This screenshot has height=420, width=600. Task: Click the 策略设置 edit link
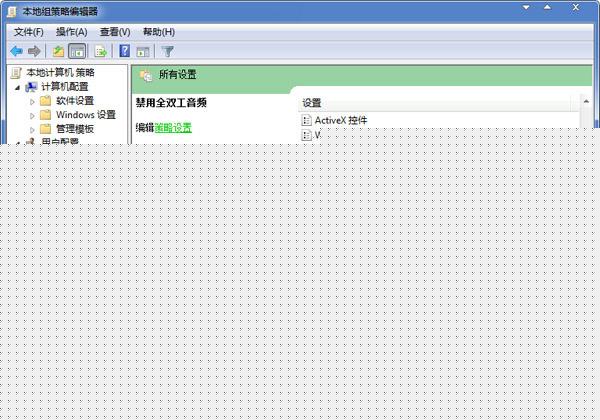click(173, 128)
